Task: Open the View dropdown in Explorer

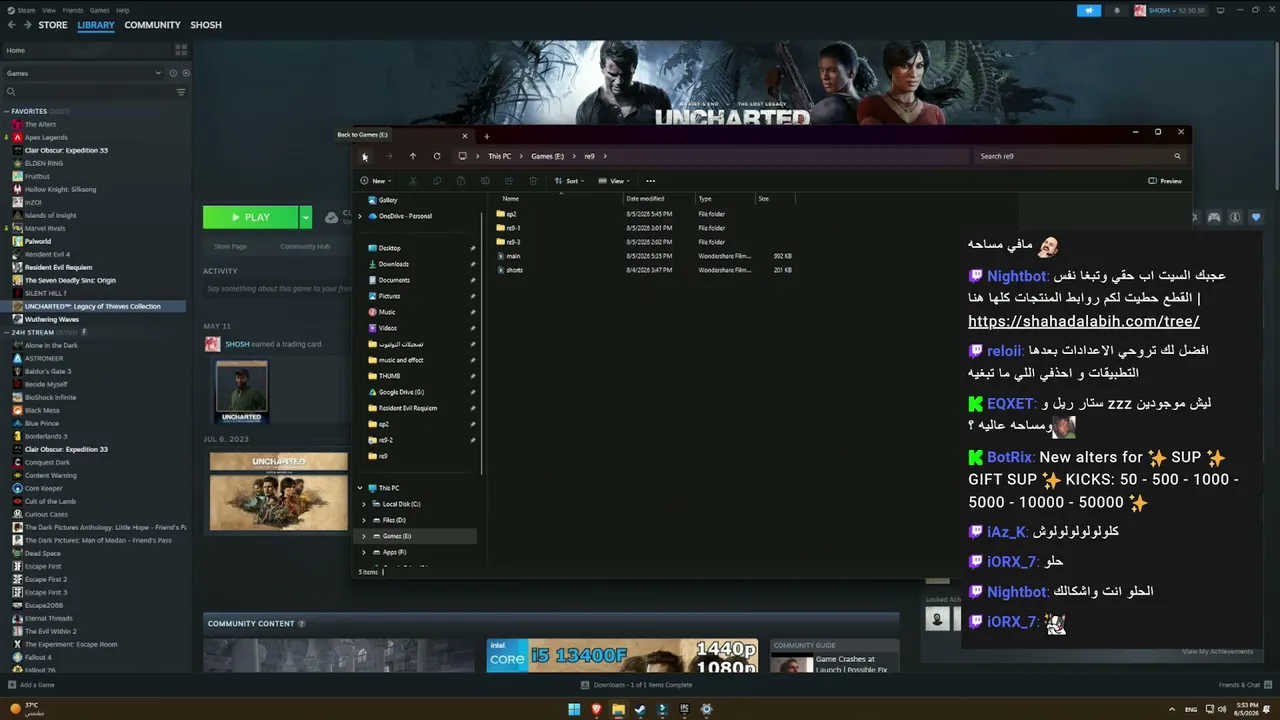Action: (x=614, y=181)
